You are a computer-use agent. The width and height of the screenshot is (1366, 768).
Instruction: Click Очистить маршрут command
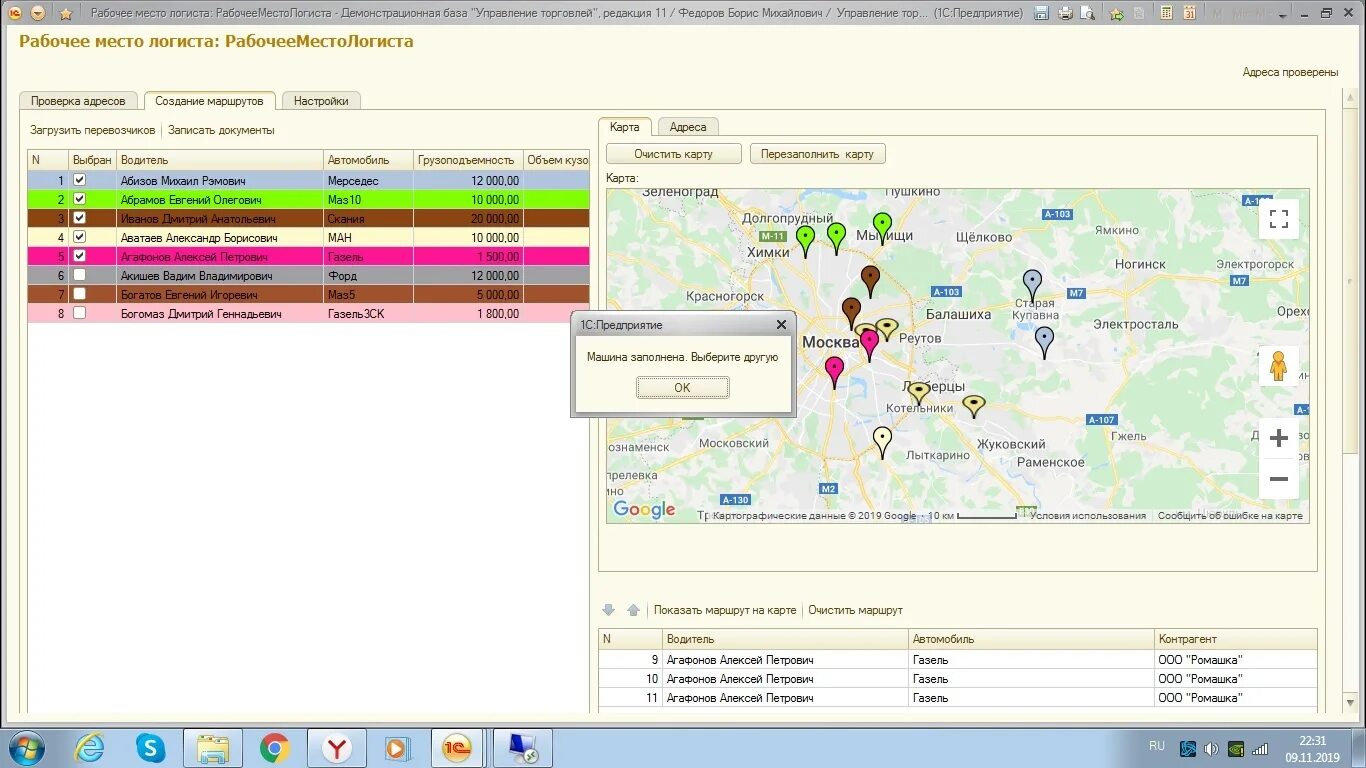[x=855, y=610]
